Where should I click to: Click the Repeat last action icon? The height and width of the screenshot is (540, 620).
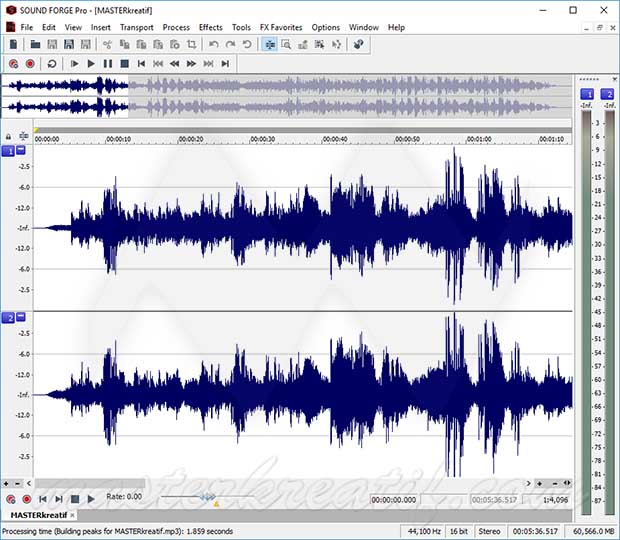[x=247, y=44]
